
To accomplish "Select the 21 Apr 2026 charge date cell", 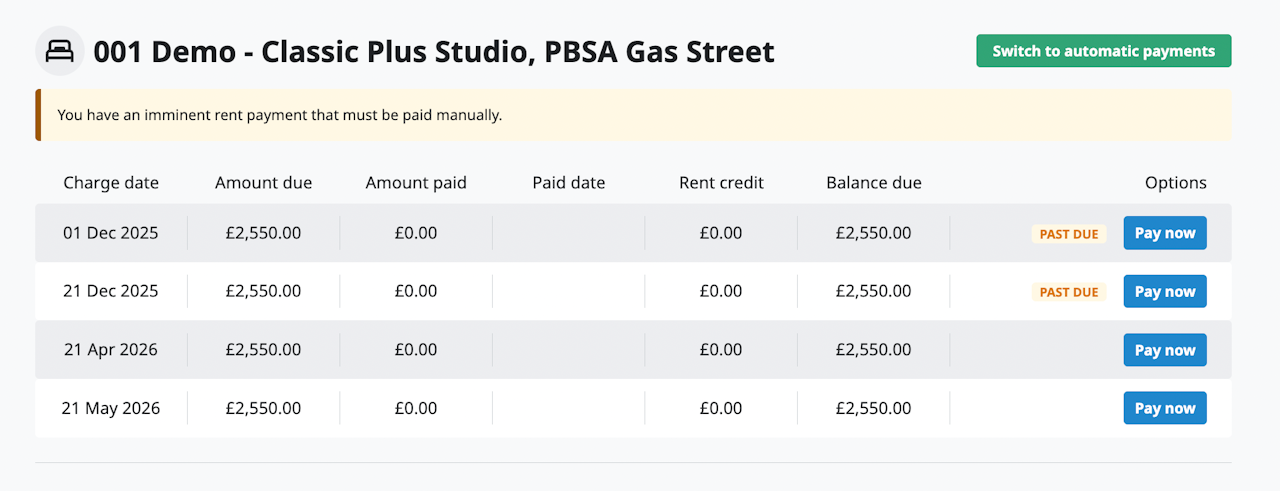I will [x=111, y=350].
